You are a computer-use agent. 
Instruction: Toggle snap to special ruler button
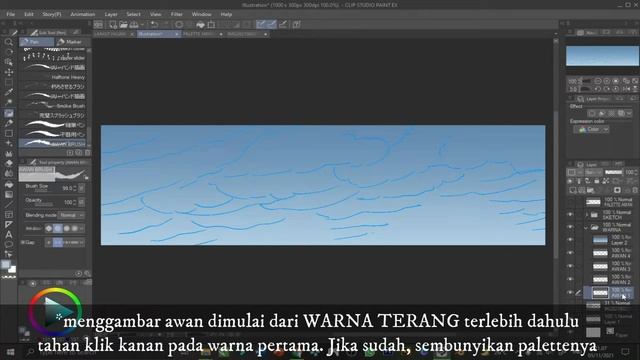(x=271, y=25)
